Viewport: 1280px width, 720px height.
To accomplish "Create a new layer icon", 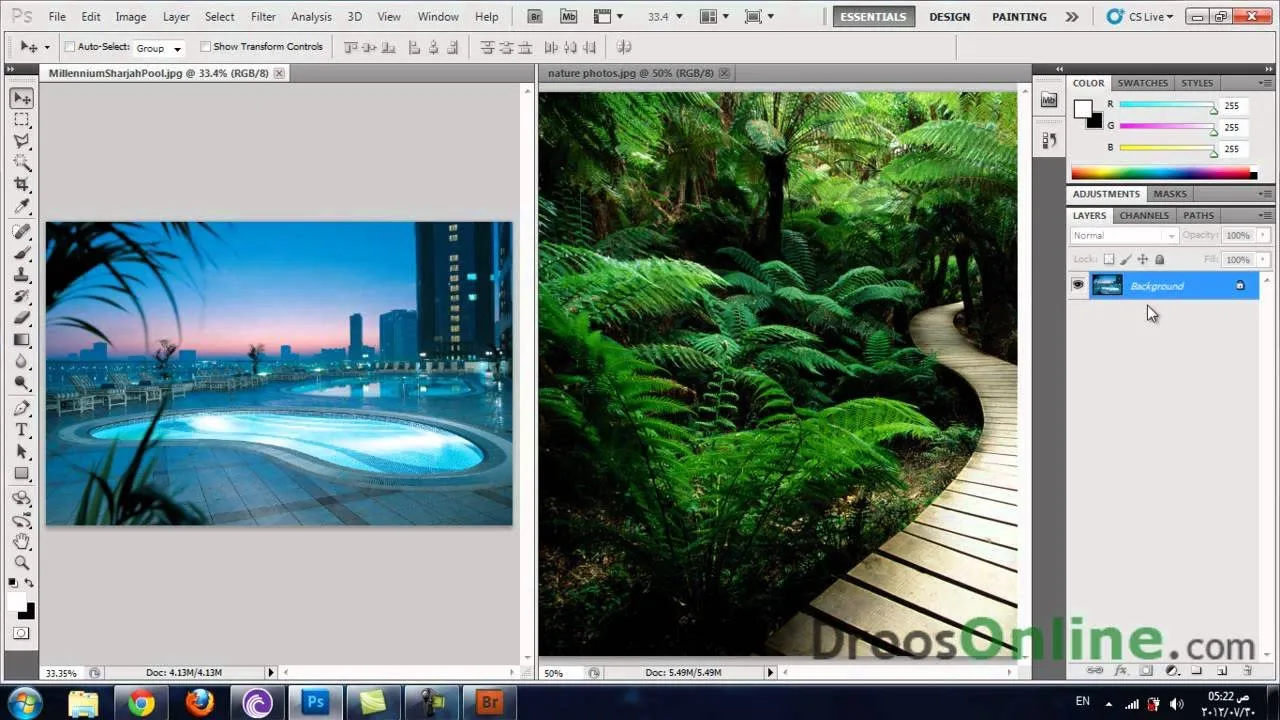I will 1222,671.
